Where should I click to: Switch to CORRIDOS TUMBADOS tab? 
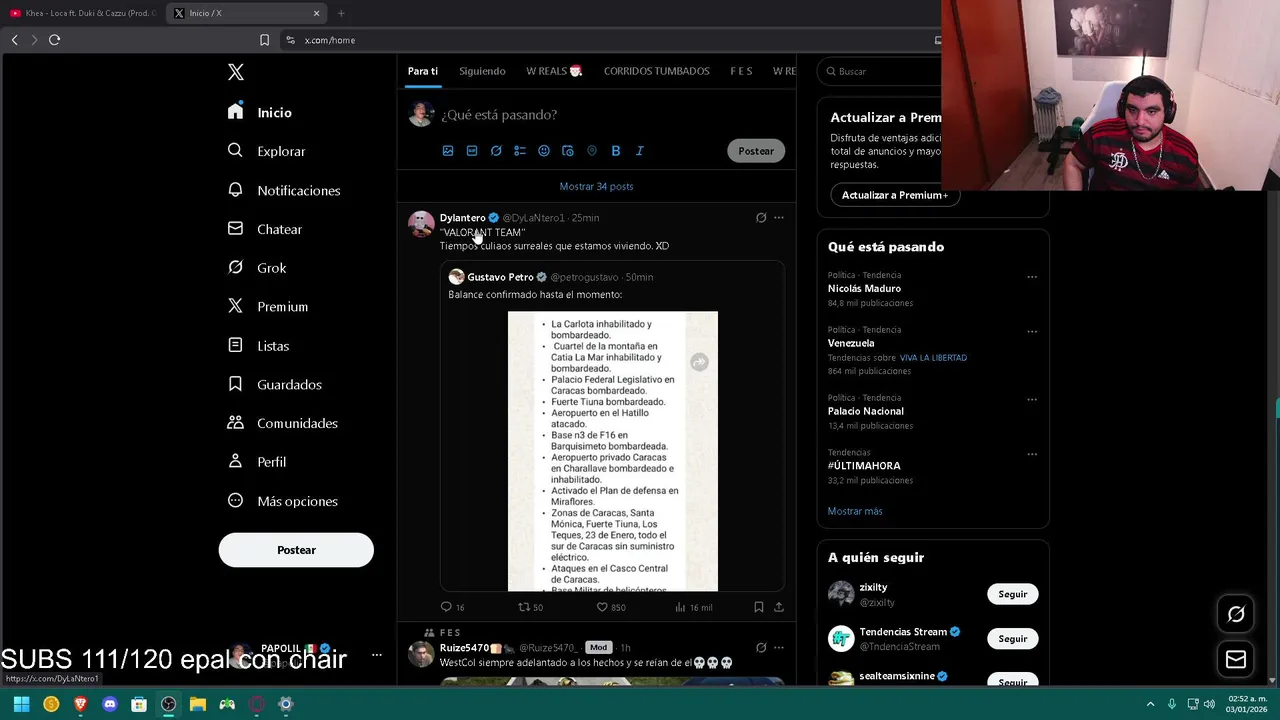[x=657, y=71]
